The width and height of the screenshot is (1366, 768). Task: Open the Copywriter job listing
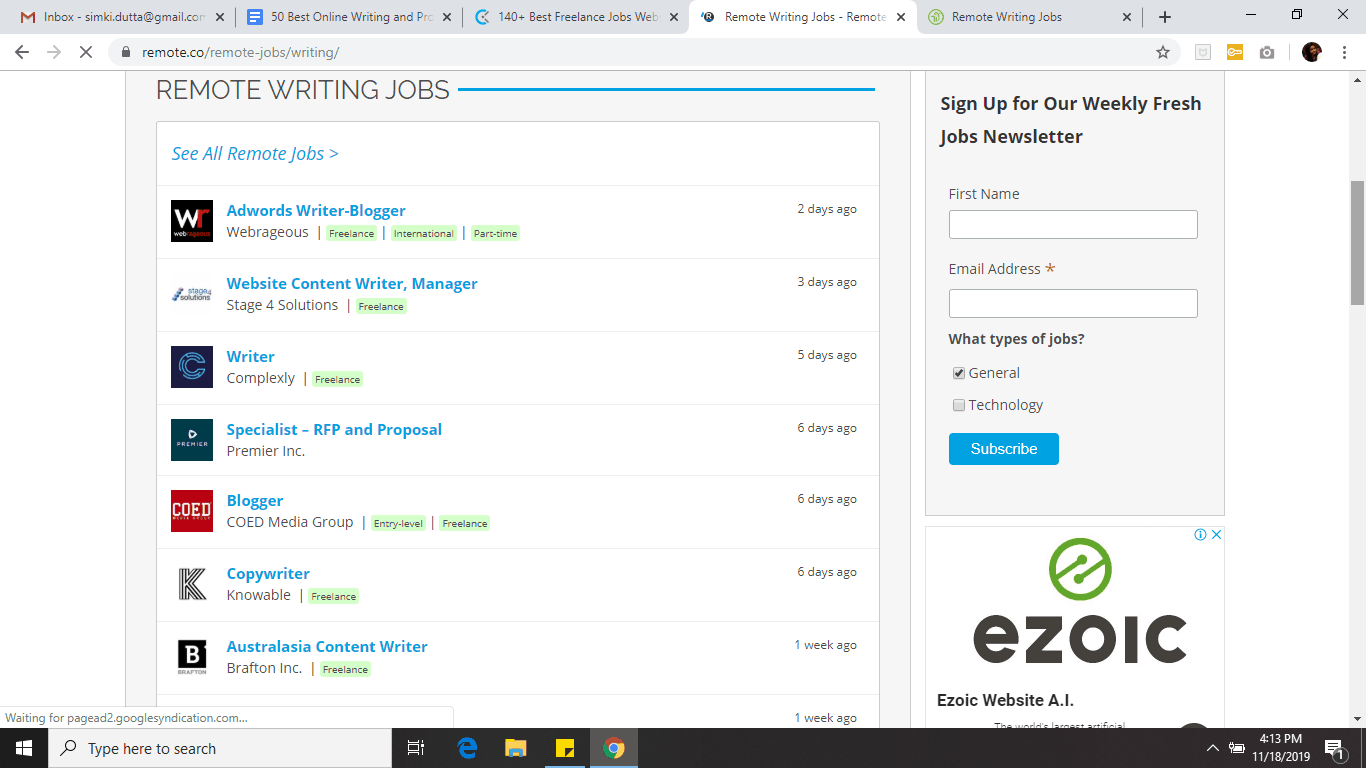coord(268,573)
